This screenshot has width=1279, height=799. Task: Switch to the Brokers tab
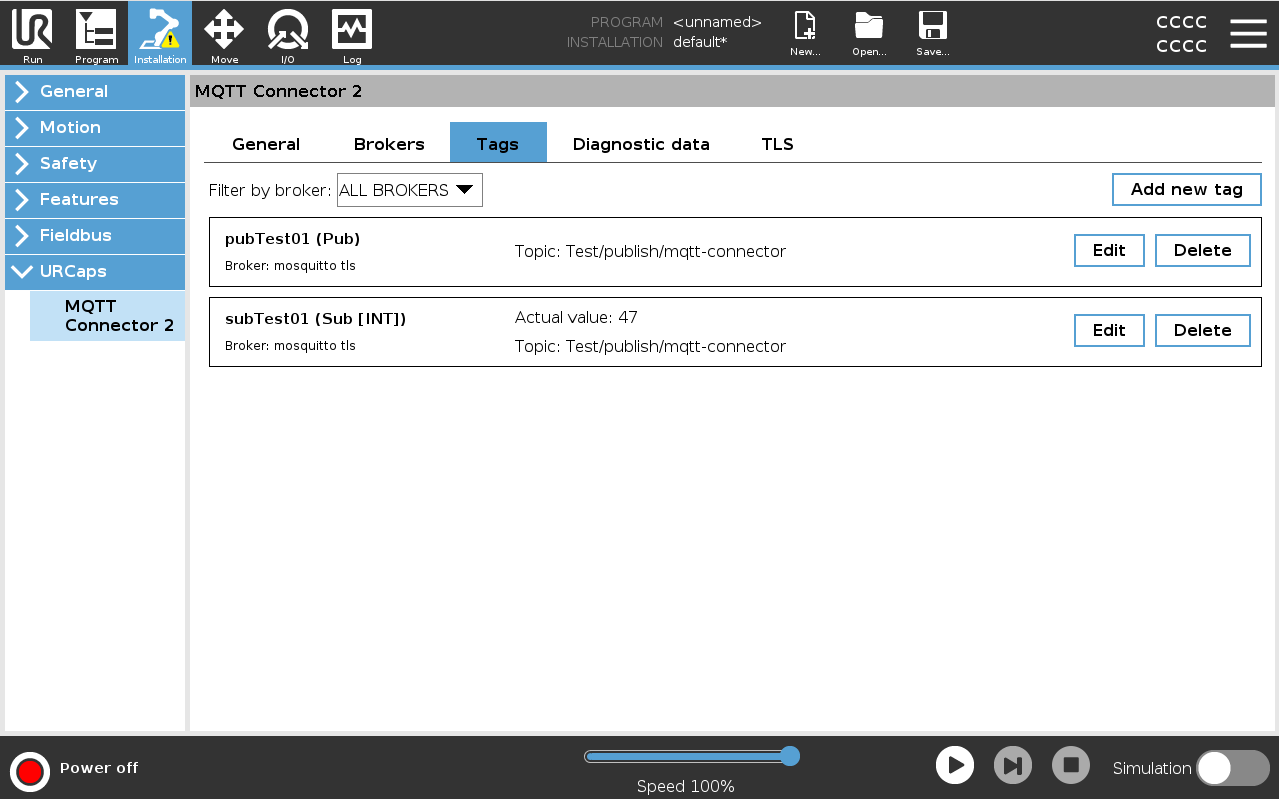pyautogui.click(x=389, y=144)
